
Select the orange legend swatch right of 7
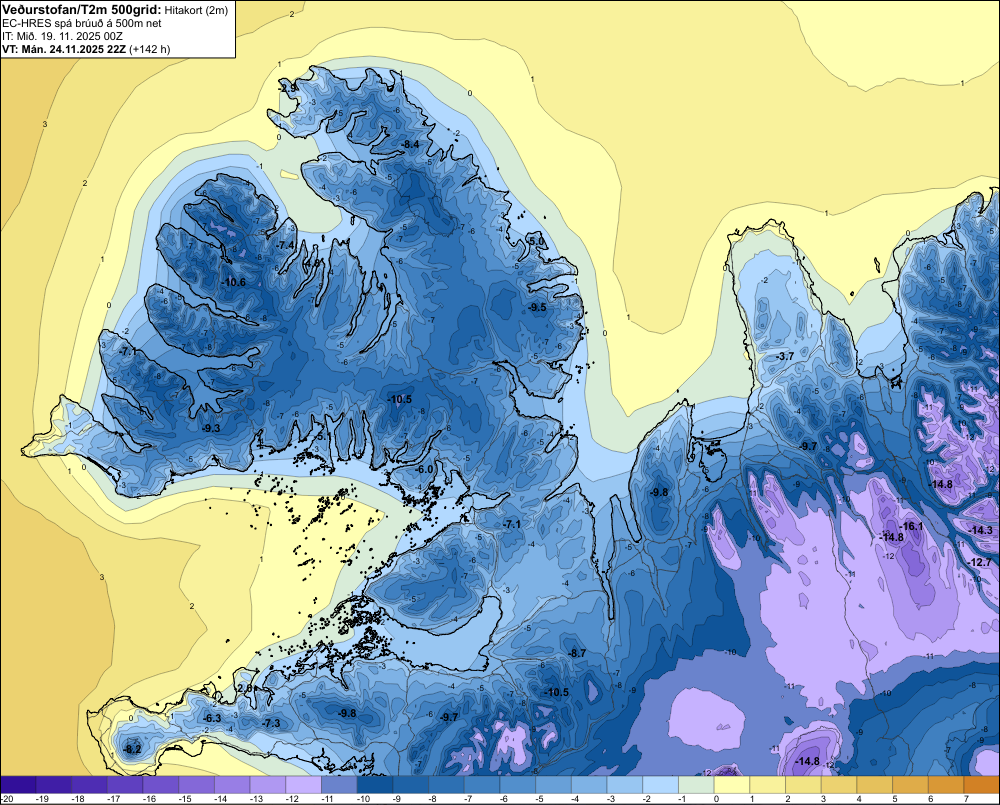point(982,785)
